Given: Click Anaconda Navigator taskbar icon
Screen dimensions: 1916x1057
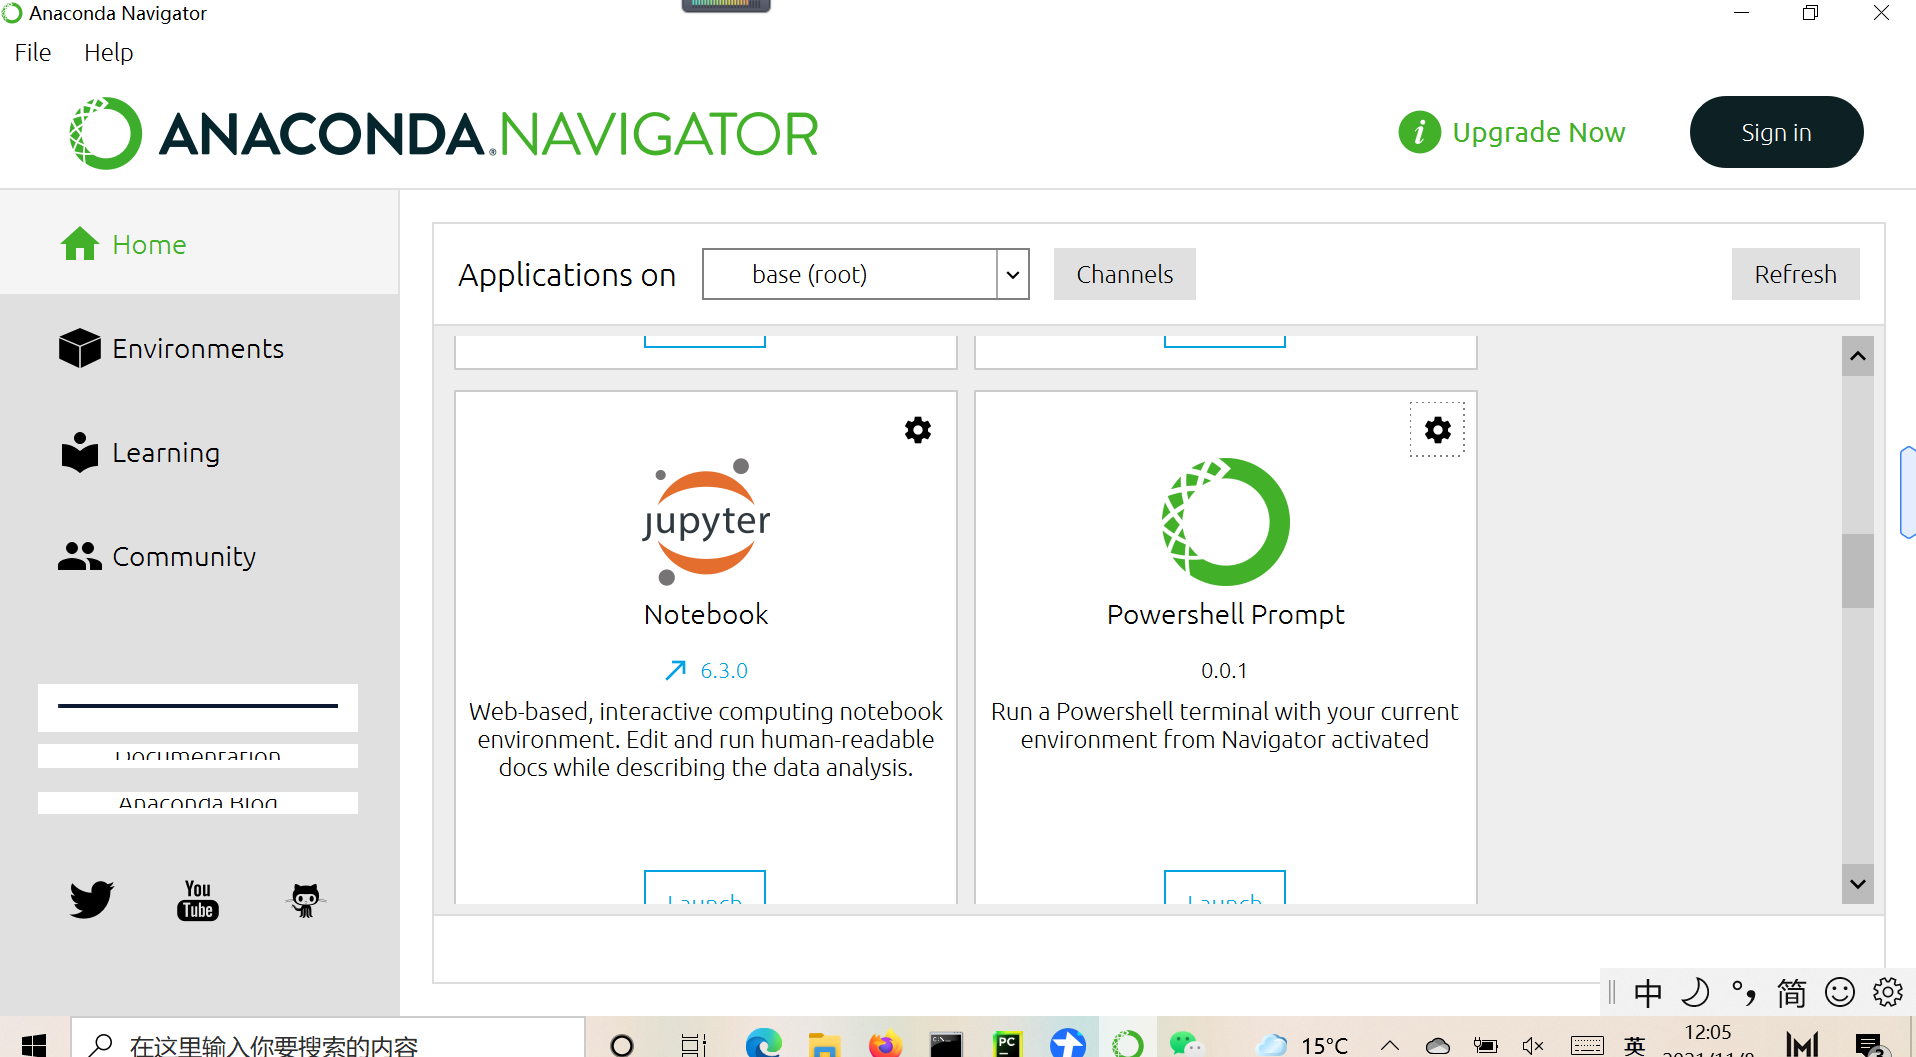Looking at the screenshot, I should (x=1128, y=1044).
